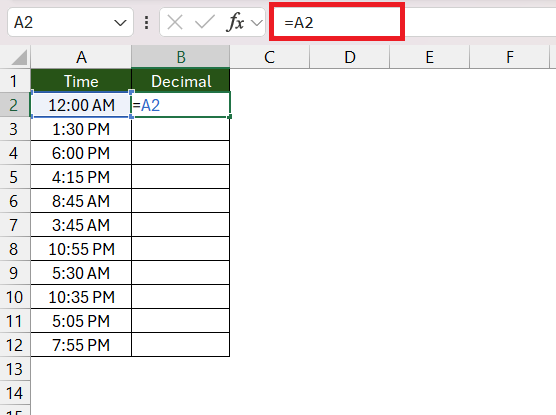Screen dimensions: 556x415
Task: Click cell with 7:55 PM
Action: (81, 345)
